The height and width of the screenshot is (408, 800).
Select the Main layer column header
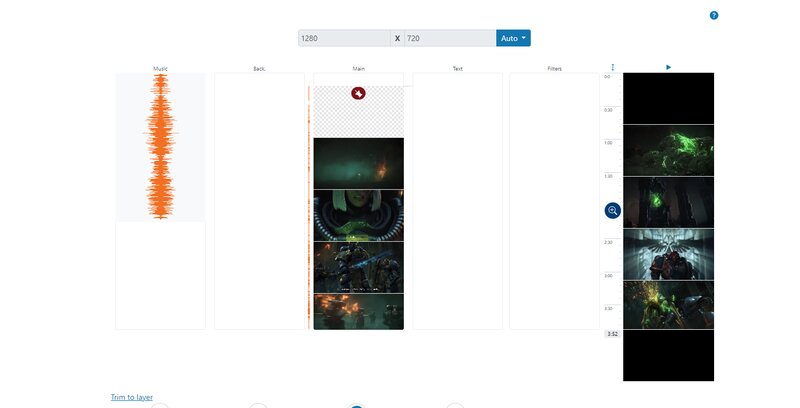(x=358, y=68)
